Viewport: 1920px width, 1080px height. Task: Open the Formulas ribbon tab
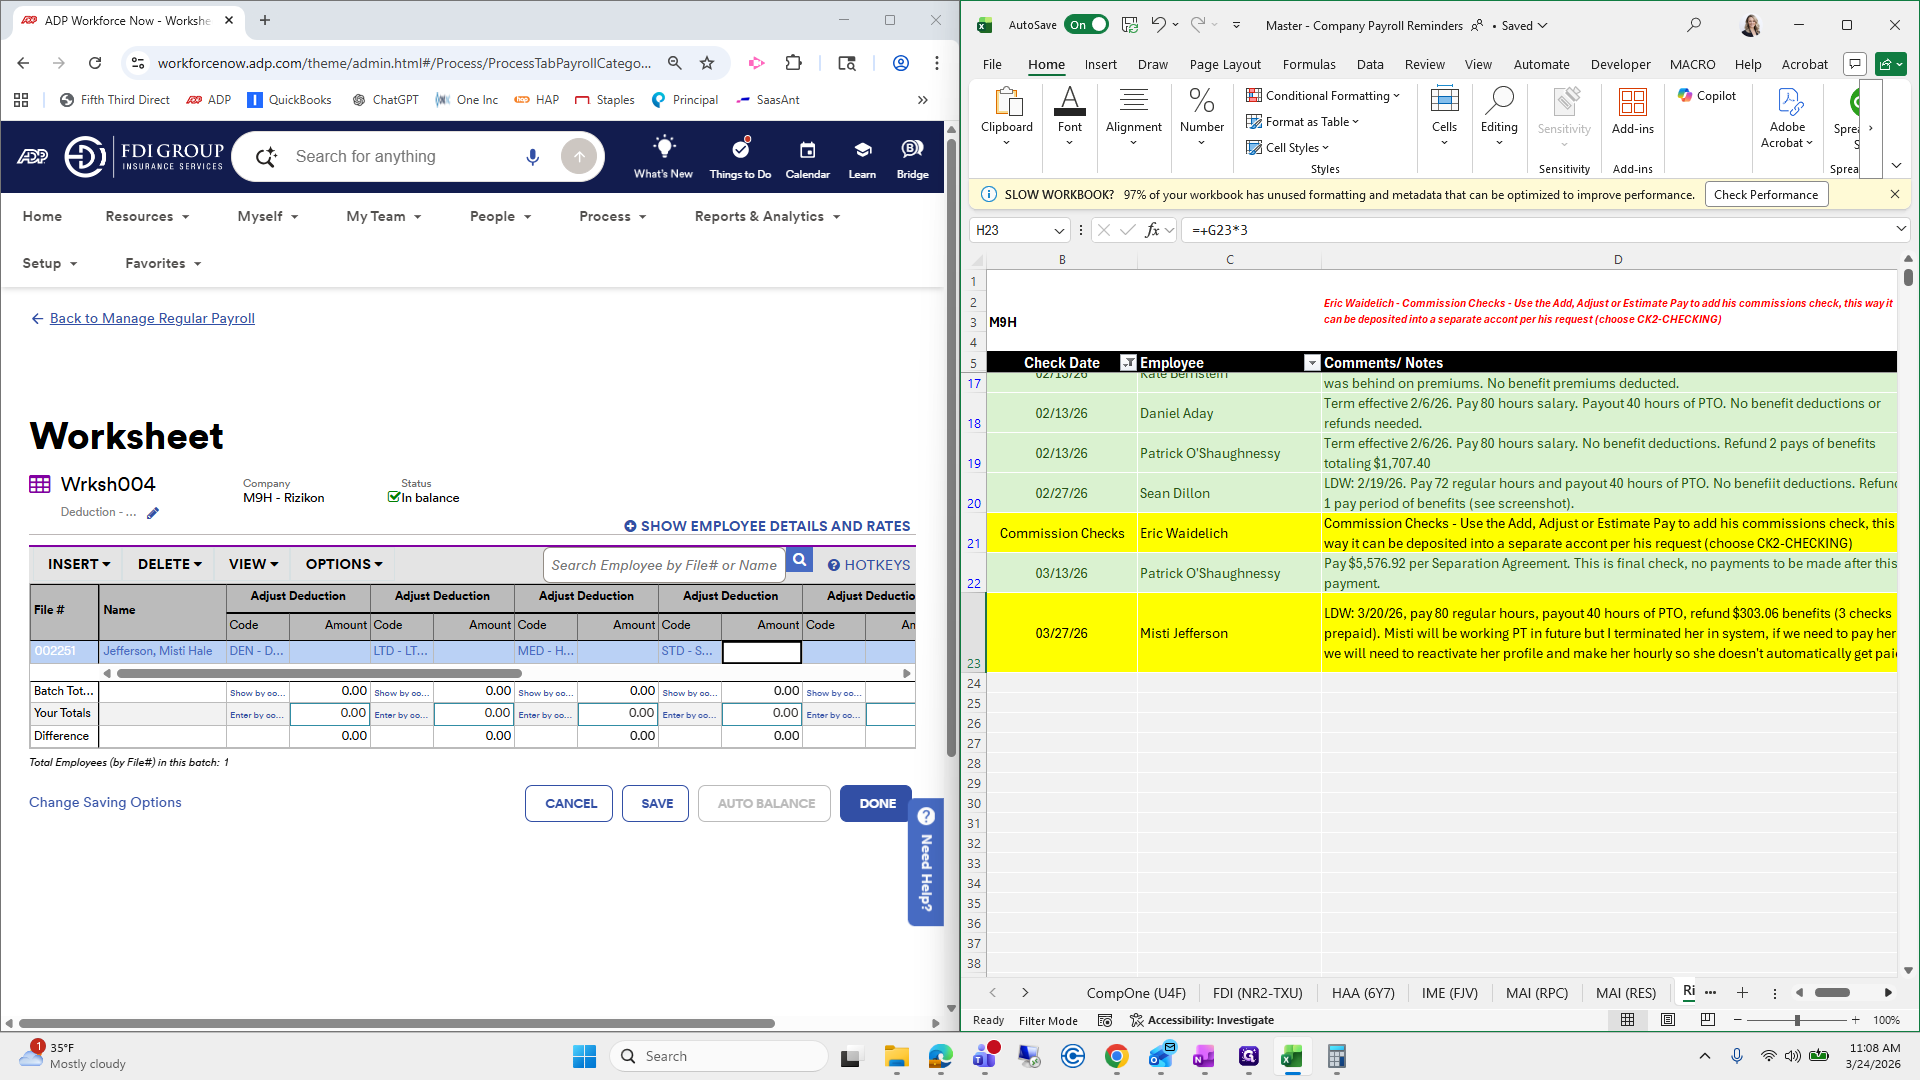click(x=1308, y=64)
